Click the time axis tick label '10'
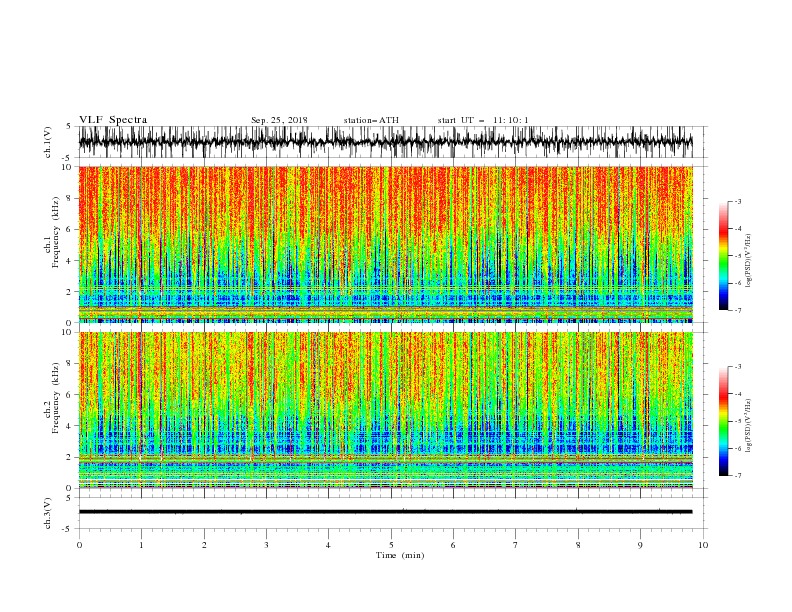Screen dimensions: 792x612 click(703, 545)
